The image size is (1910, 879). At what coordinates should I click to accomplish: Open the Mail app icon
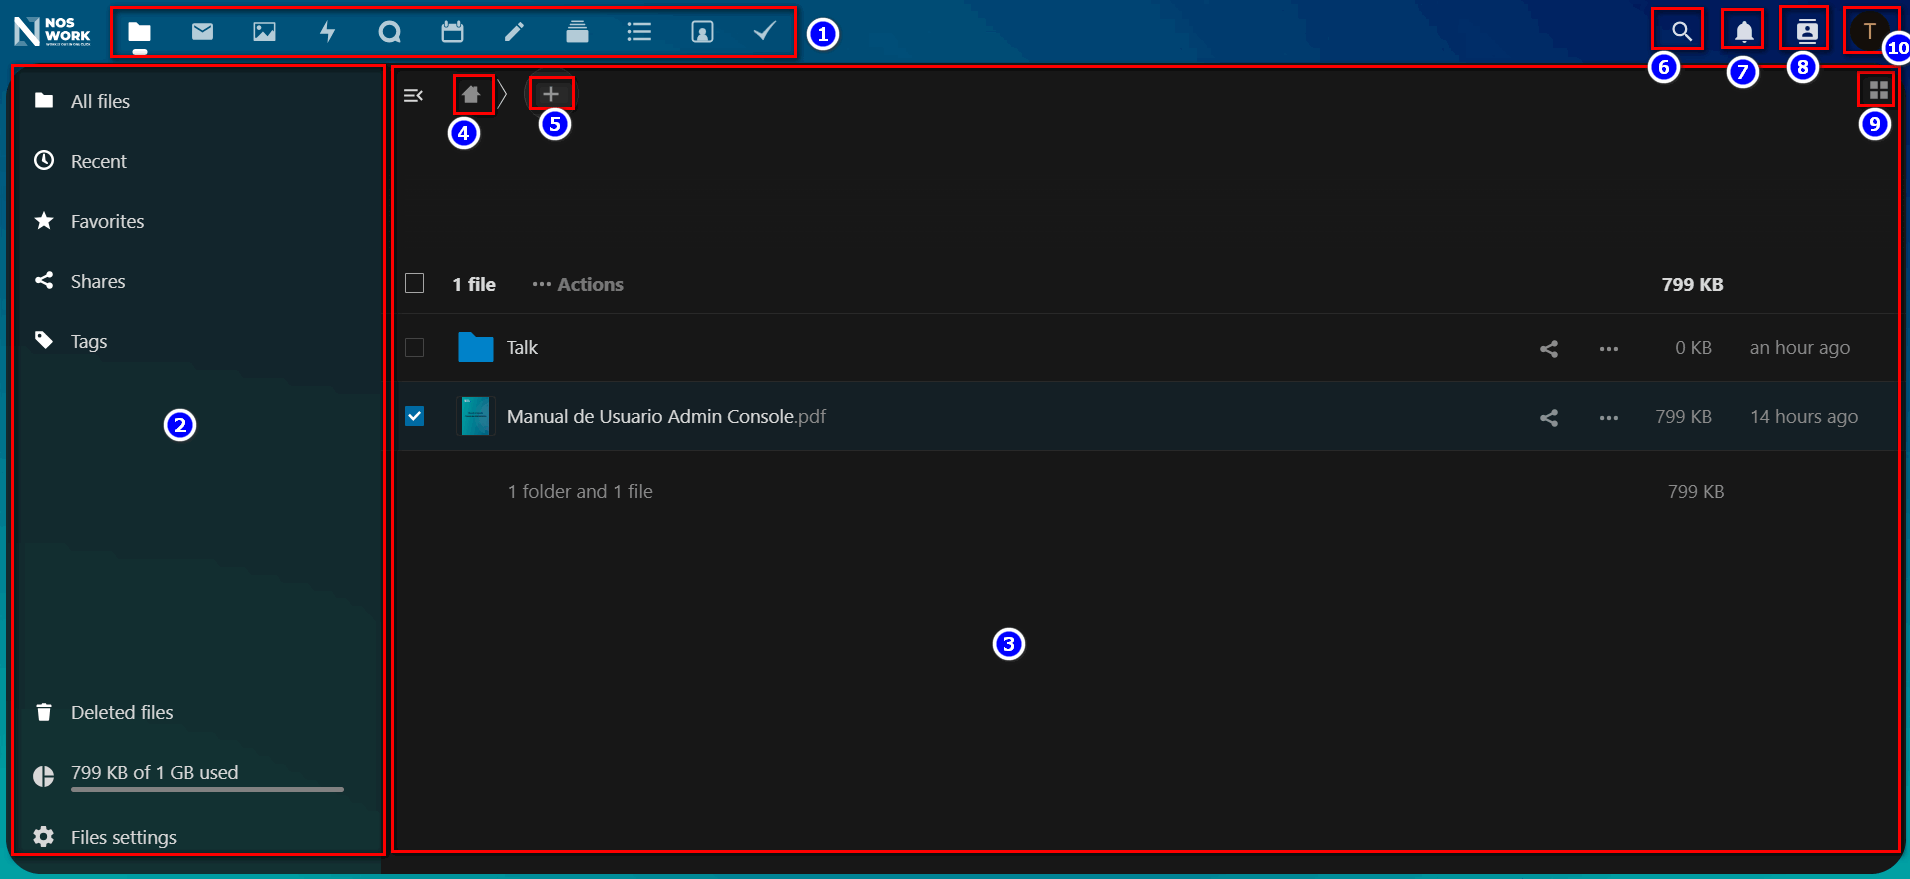tap(202, 32)
